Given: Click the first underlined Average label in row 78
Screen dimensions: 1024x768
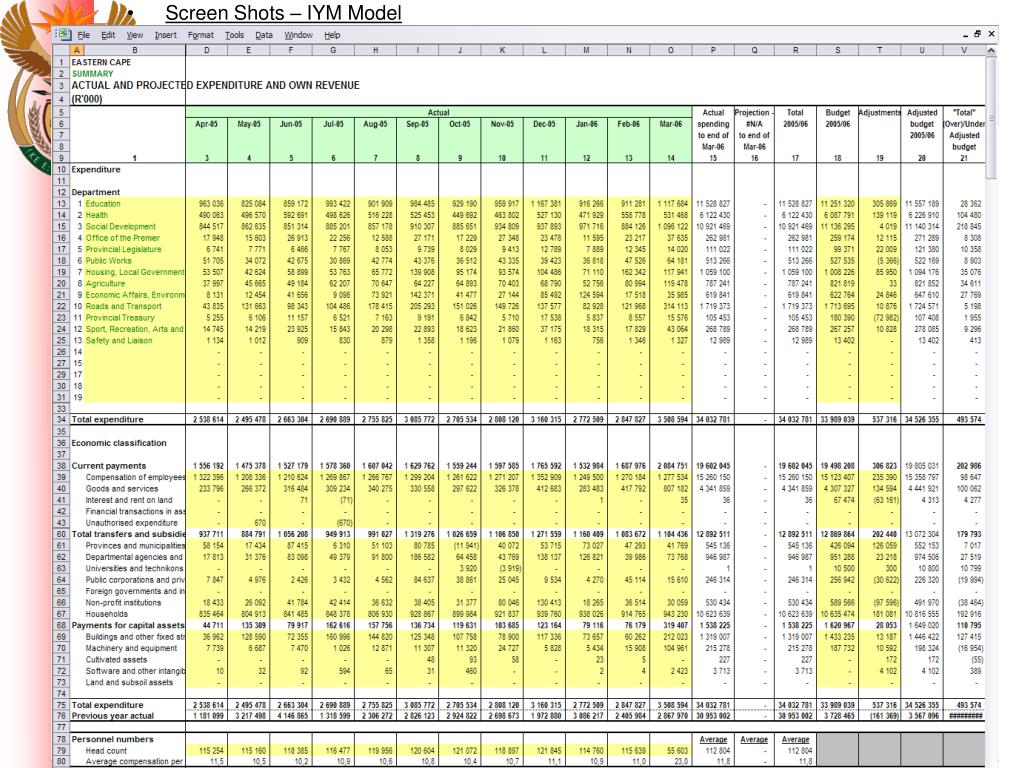Looking at the screenshot, I should 713,739.
